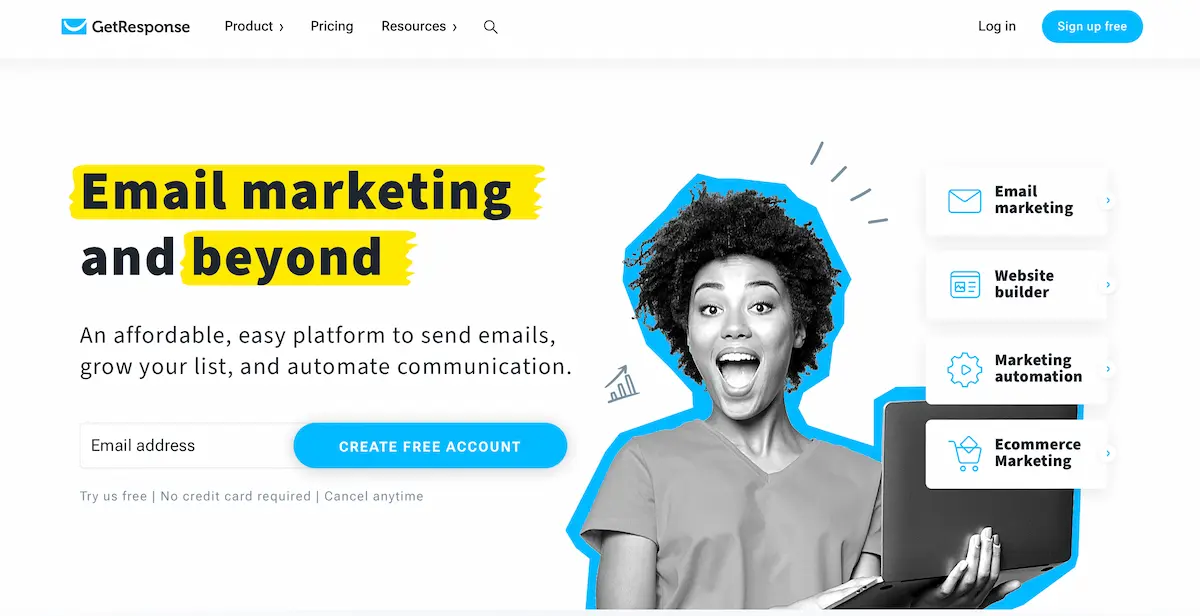Click the Marketing automation gear icon

tap(965, 369)
